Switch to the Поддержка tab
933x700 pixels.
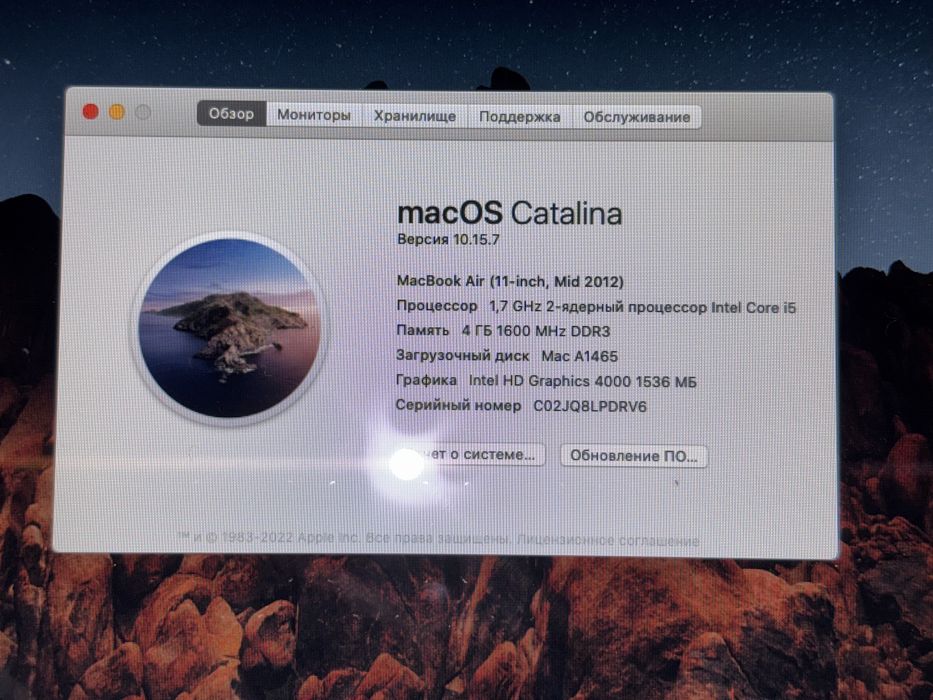[x=519, y=117]
